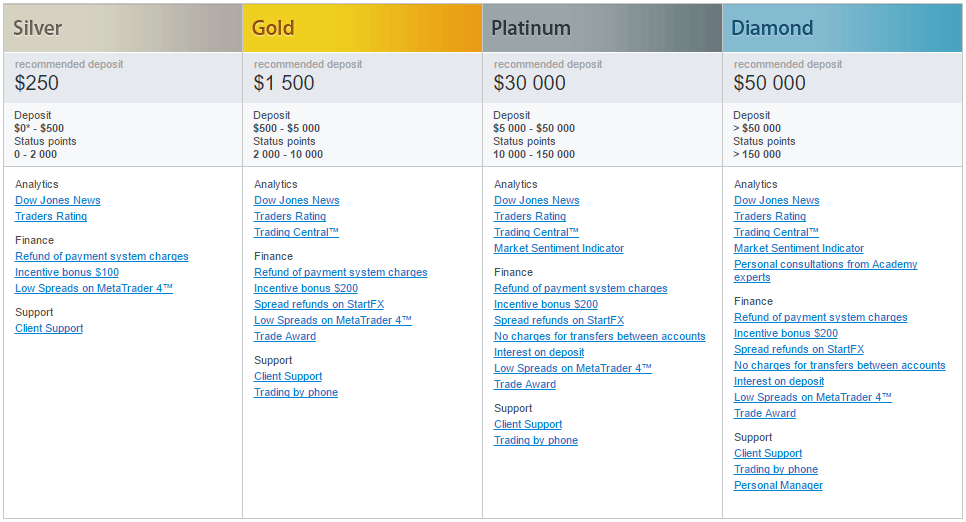966x522 pixels.
Task: Open Trade Award in Platinum column
Action: (524, 385)
